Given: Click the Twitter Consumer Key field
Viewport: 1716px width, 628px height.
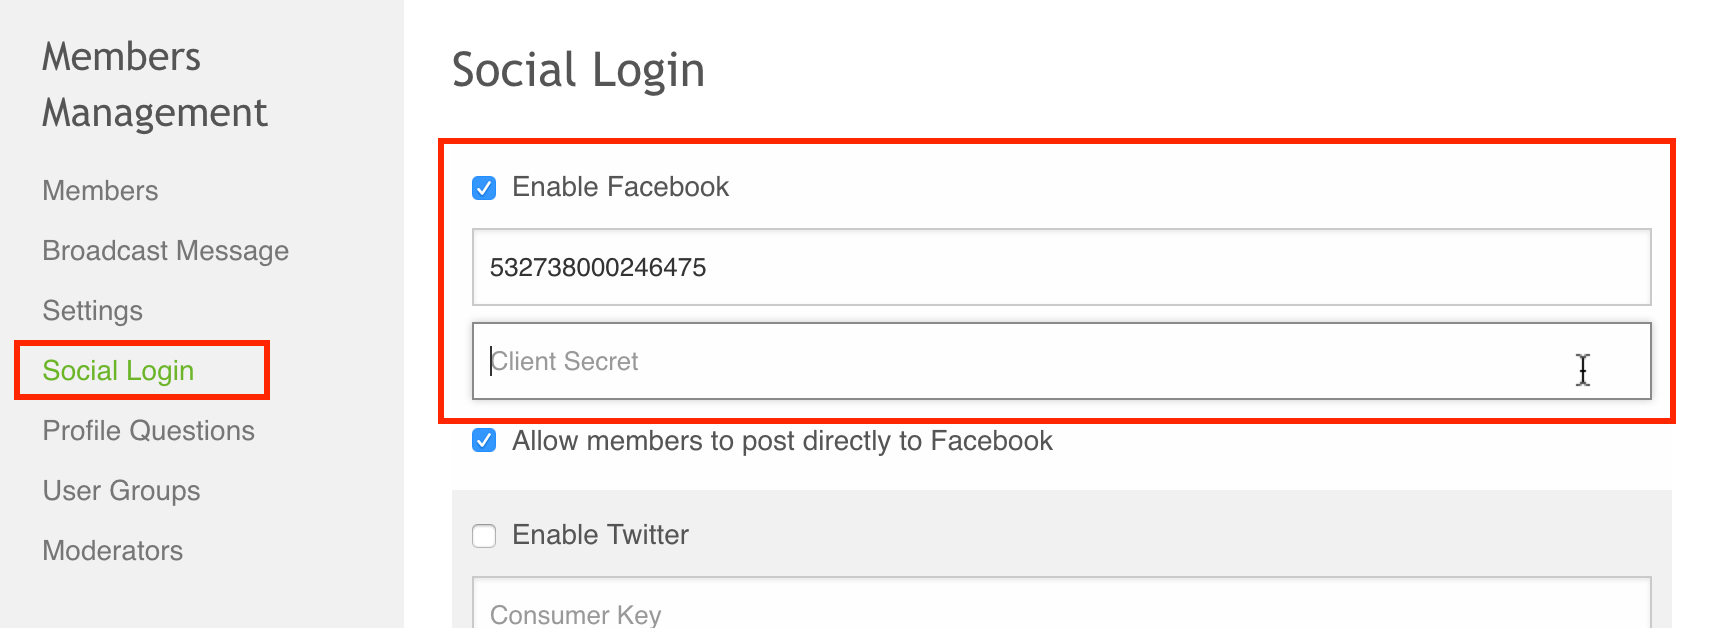Looking at the screenshot, I should pos(1060,608).
